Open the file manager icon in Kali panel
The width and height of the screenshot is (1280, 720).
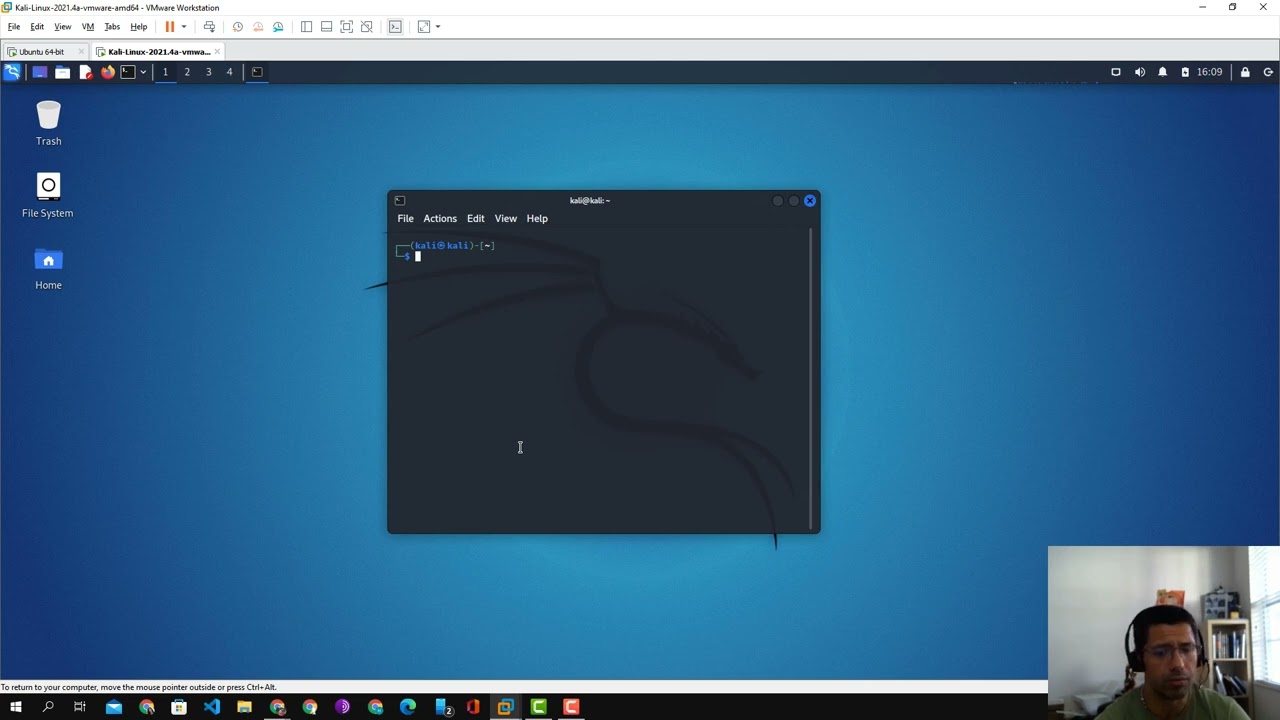pos(62,72)
